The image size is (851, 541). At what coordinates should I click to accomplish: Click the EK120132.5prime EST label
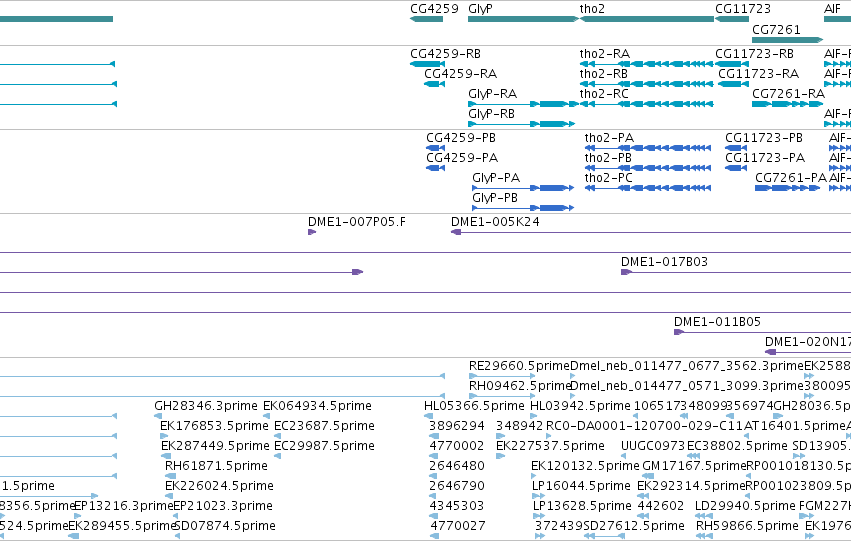point(585,466)
